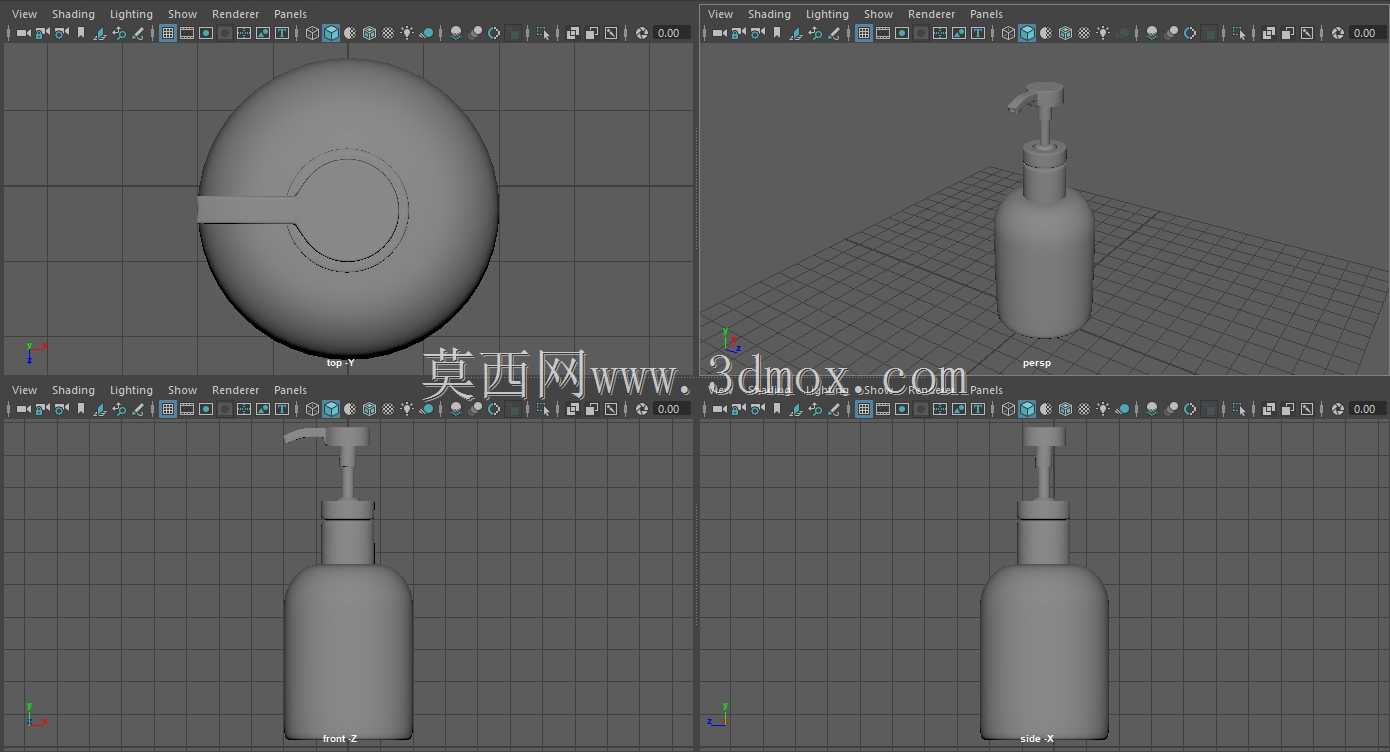Select Smooth Shade All in top view panel

tap(331, 33)
